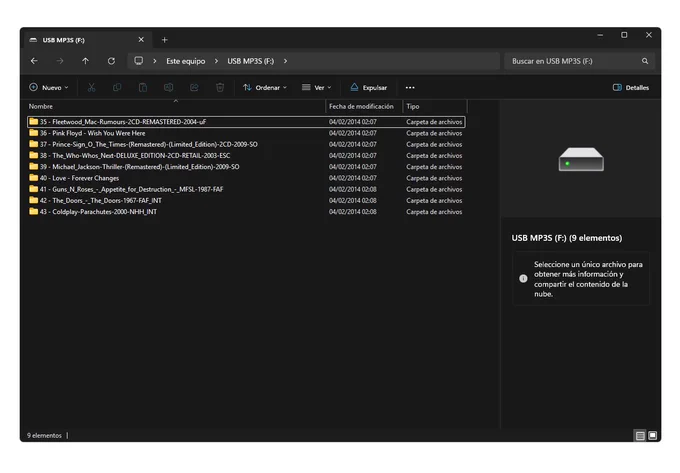This screenshot has width=680, height=473.
Task: Go up one folder level arrow
Action: tap(85, 61)
